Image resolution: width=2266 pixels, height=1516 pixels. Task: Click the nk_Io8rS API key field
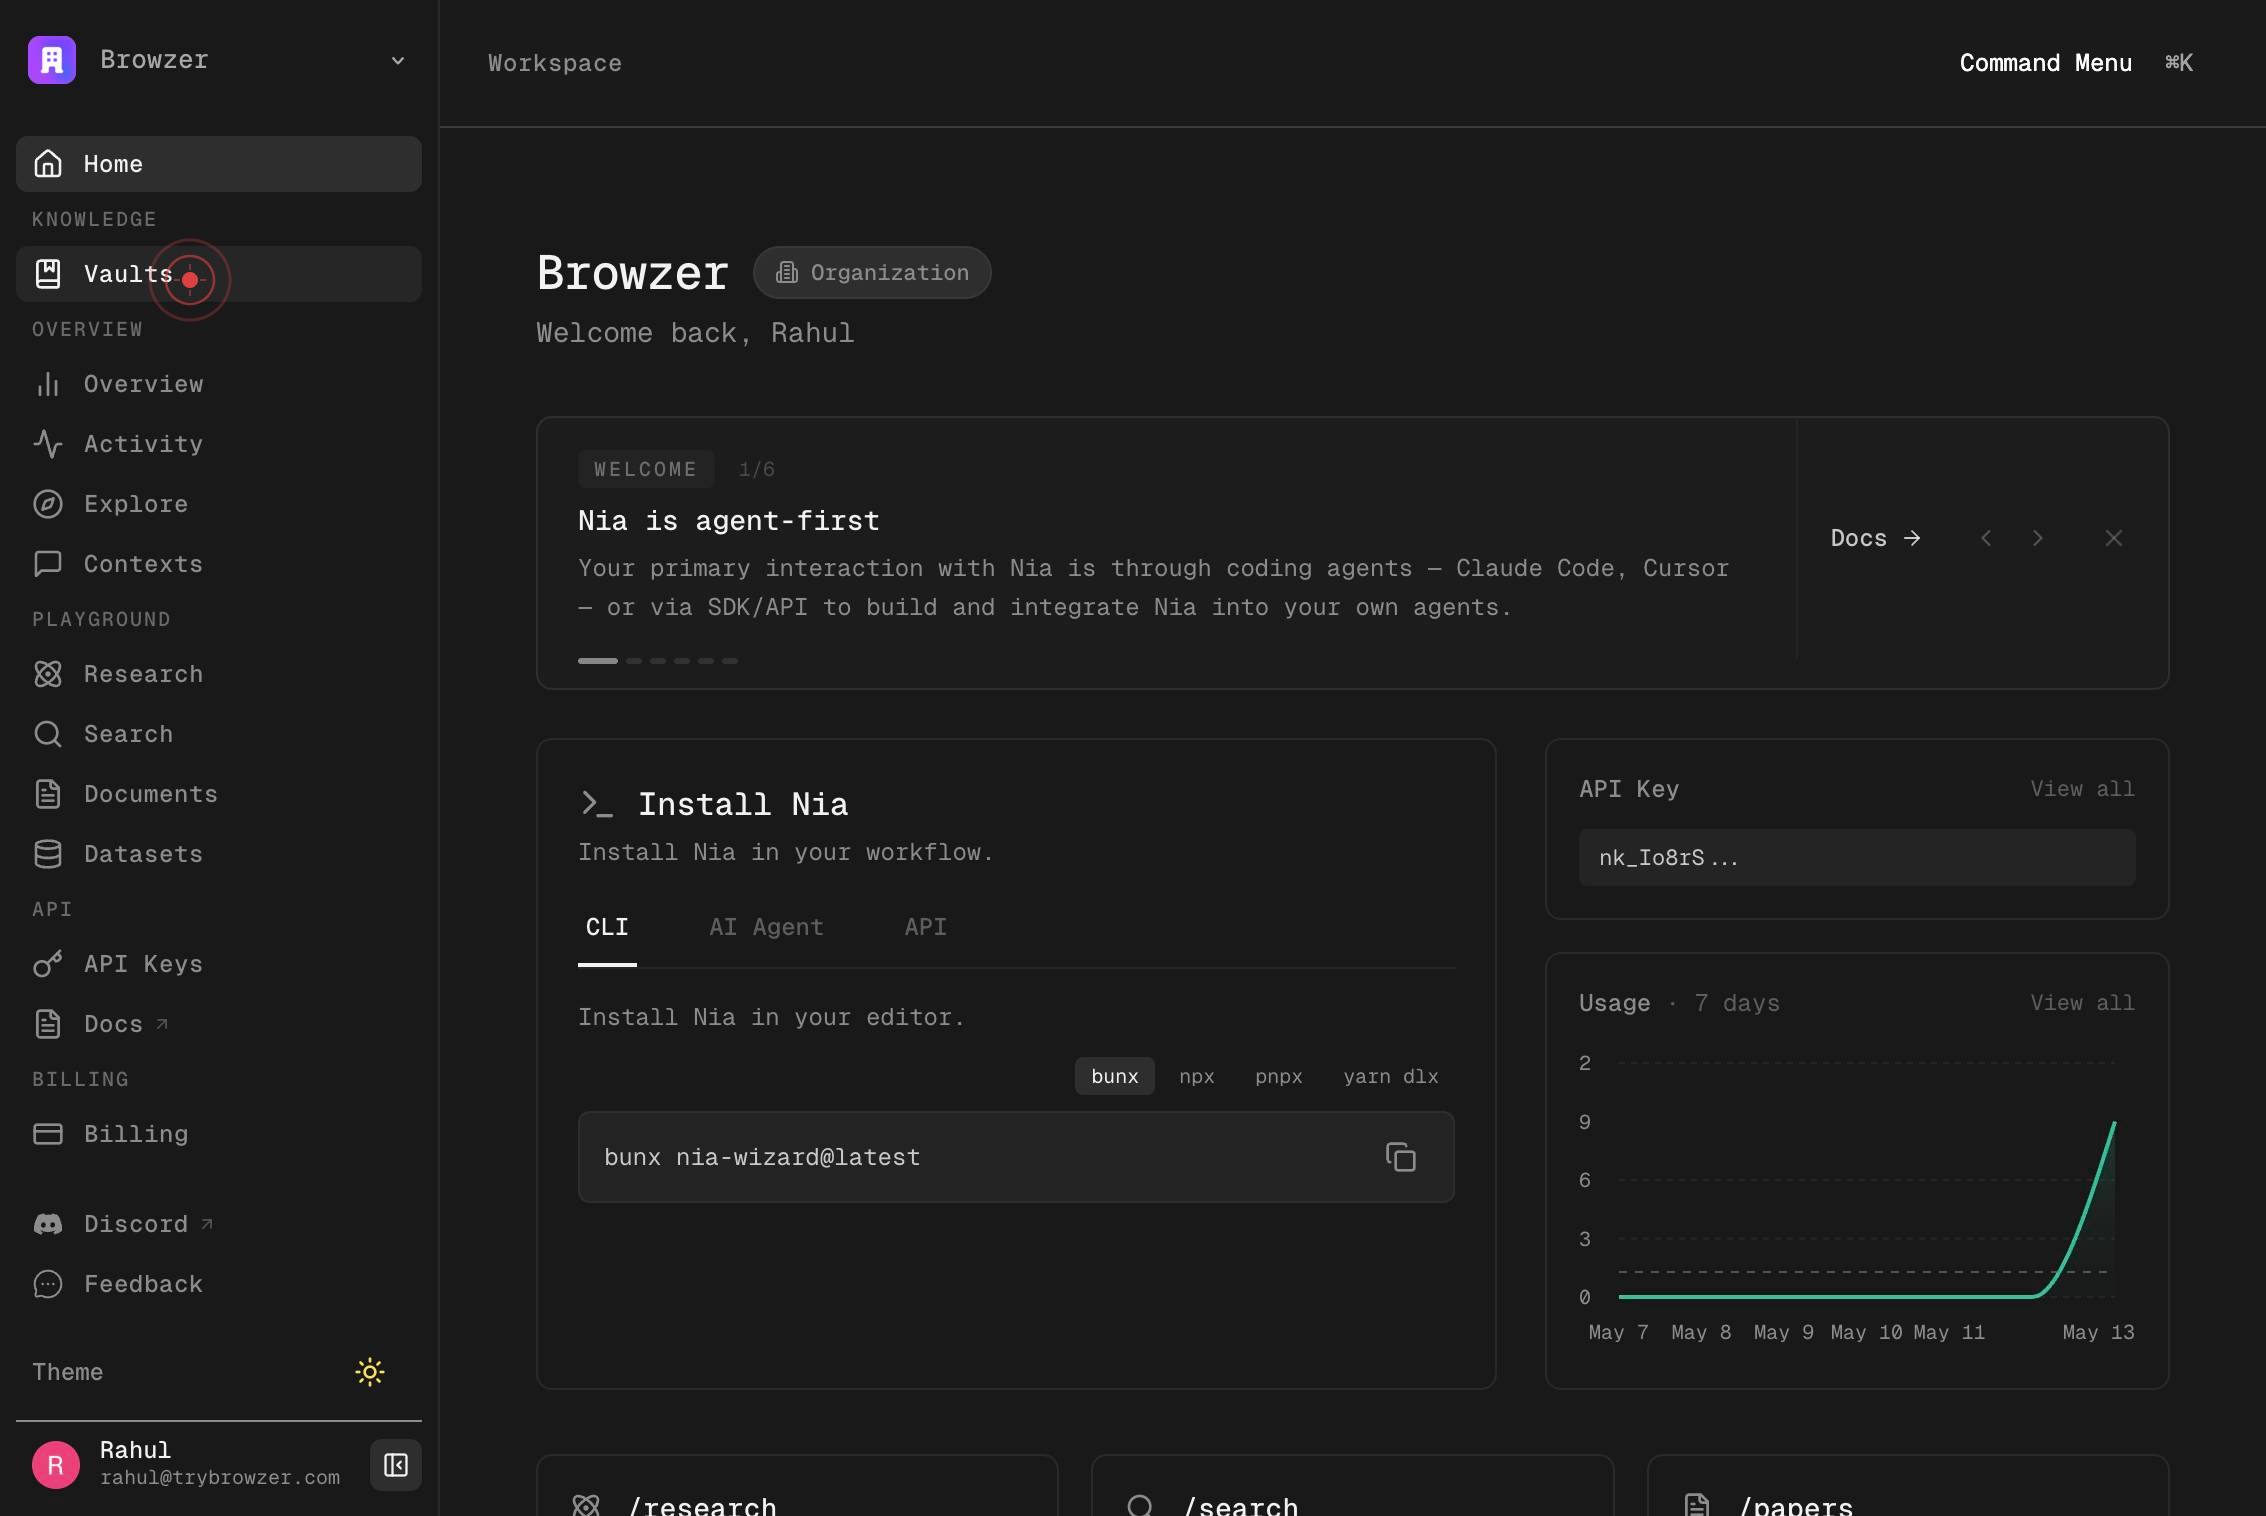(x=1857, y=857)
